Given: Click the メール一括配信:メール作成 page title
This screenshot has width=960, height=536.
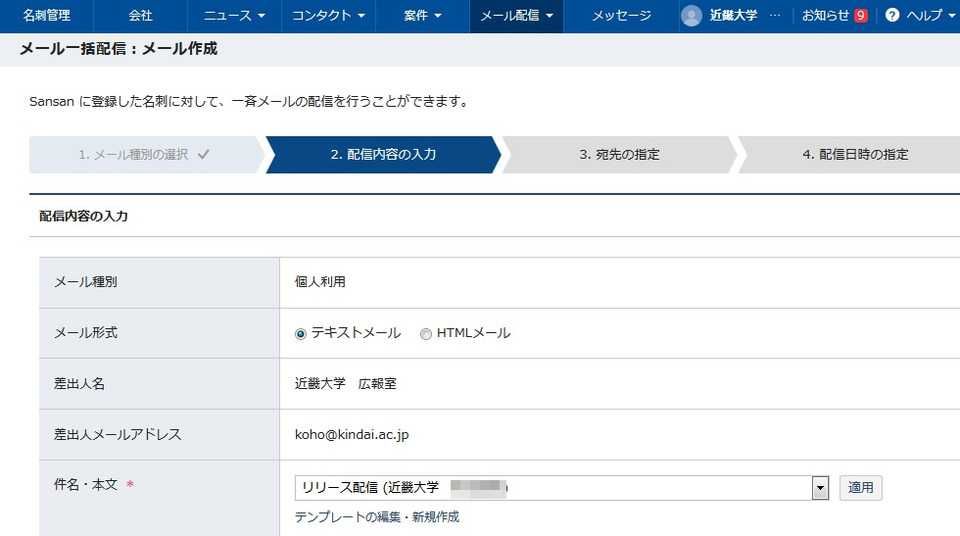Looking at the screenshot, I should click(x=118, y=49).
